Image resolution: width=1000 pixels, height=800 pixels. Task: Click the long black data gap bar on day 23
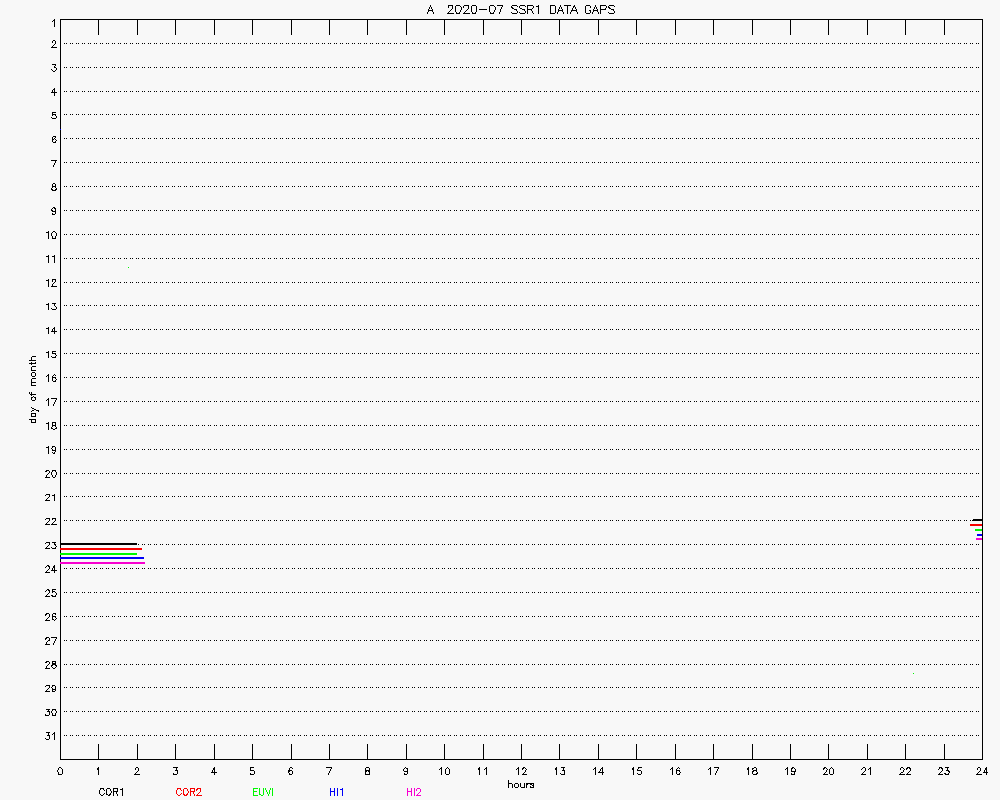click(98, 544)
